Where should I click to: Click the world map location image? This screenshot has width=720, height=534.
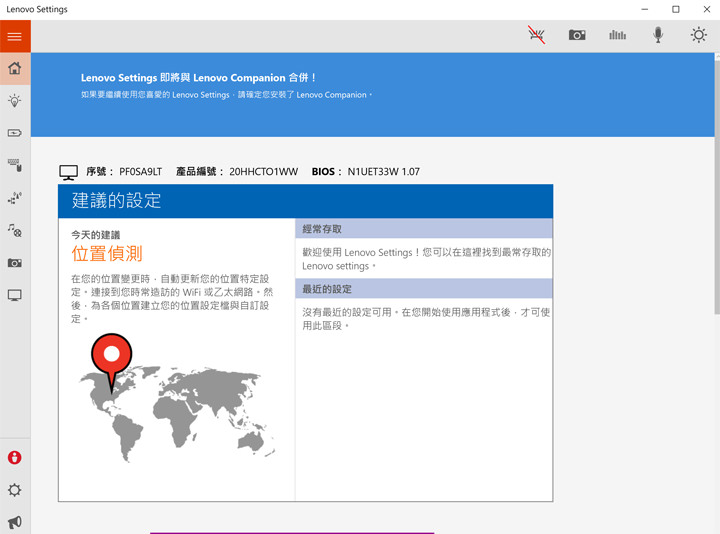(x=176, y=405)
